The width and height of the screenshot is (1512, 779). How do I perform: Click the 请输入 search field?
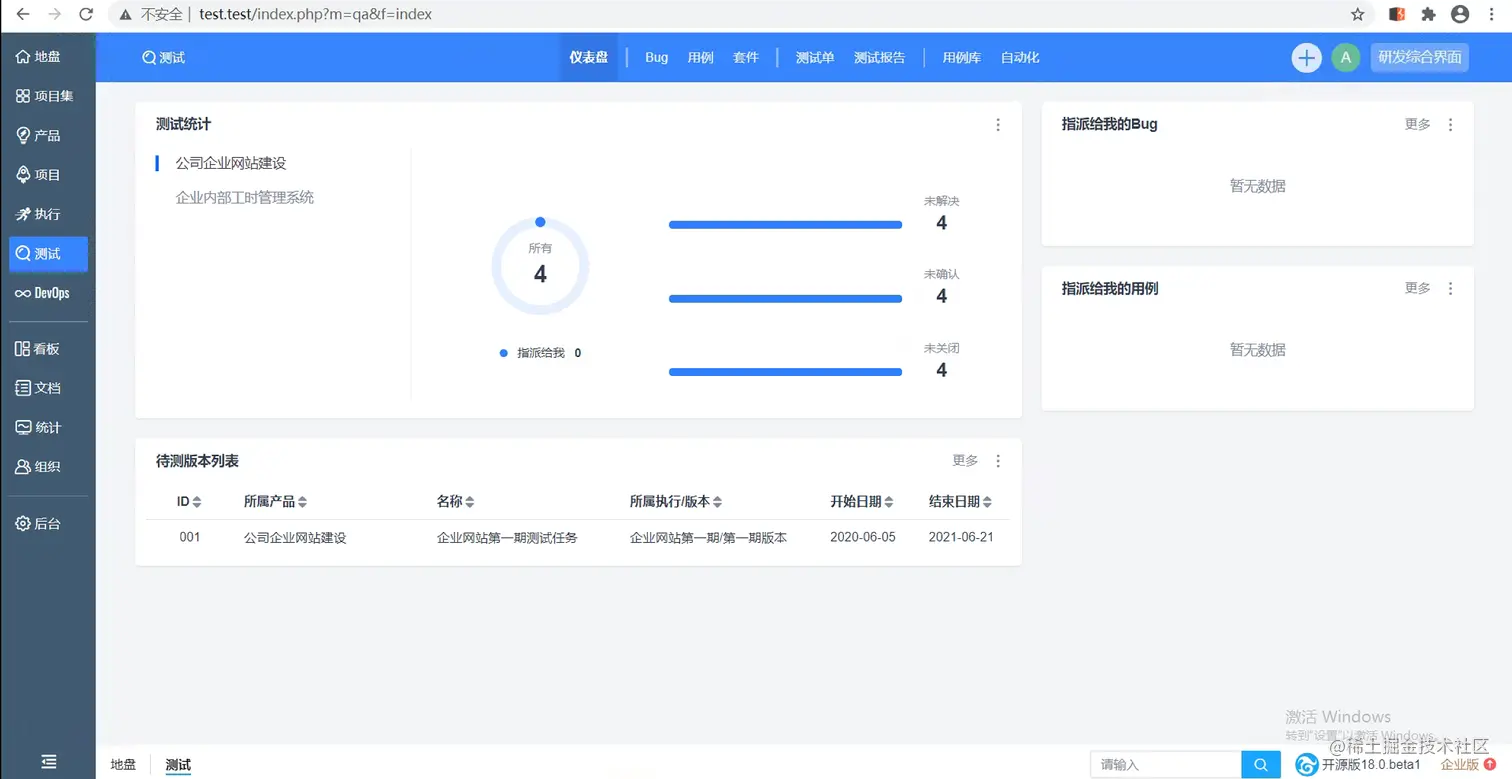[1166, 765]
